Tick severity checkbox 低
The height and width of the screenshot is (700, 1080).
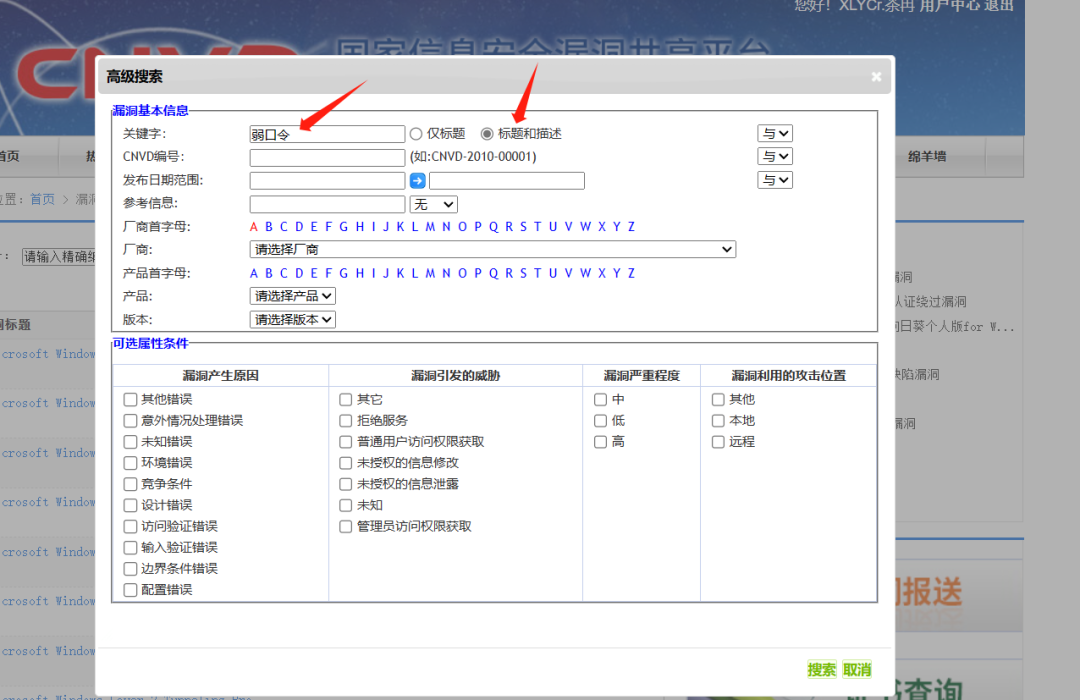tap(601, 420)
